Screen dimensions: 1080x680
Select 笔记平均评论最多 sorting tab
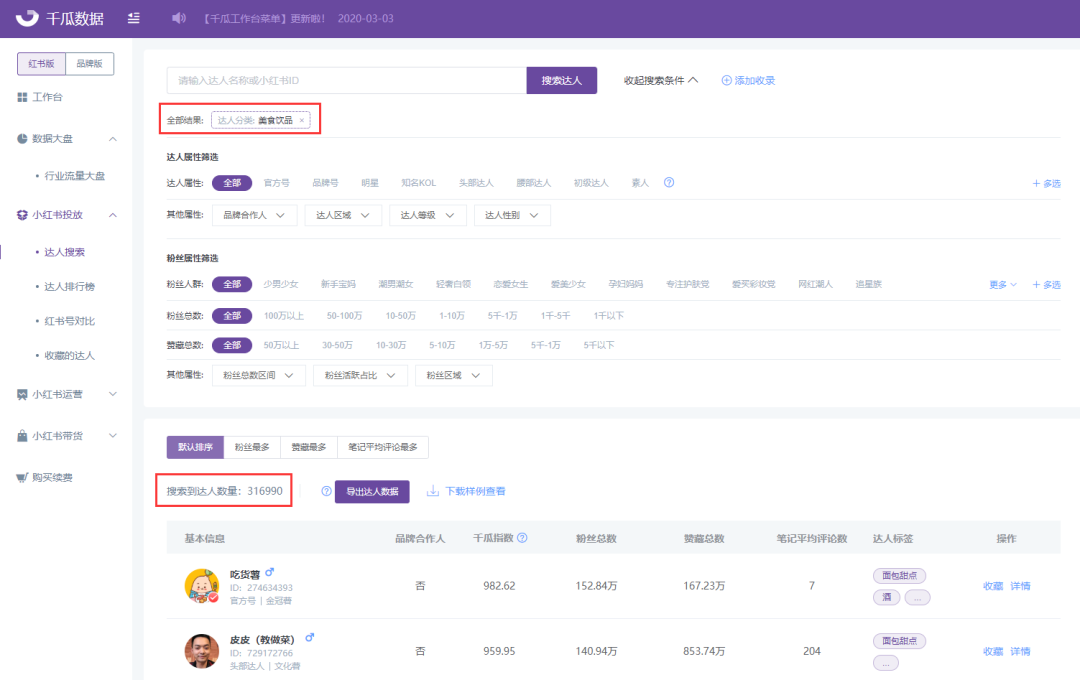pos(383,447)
